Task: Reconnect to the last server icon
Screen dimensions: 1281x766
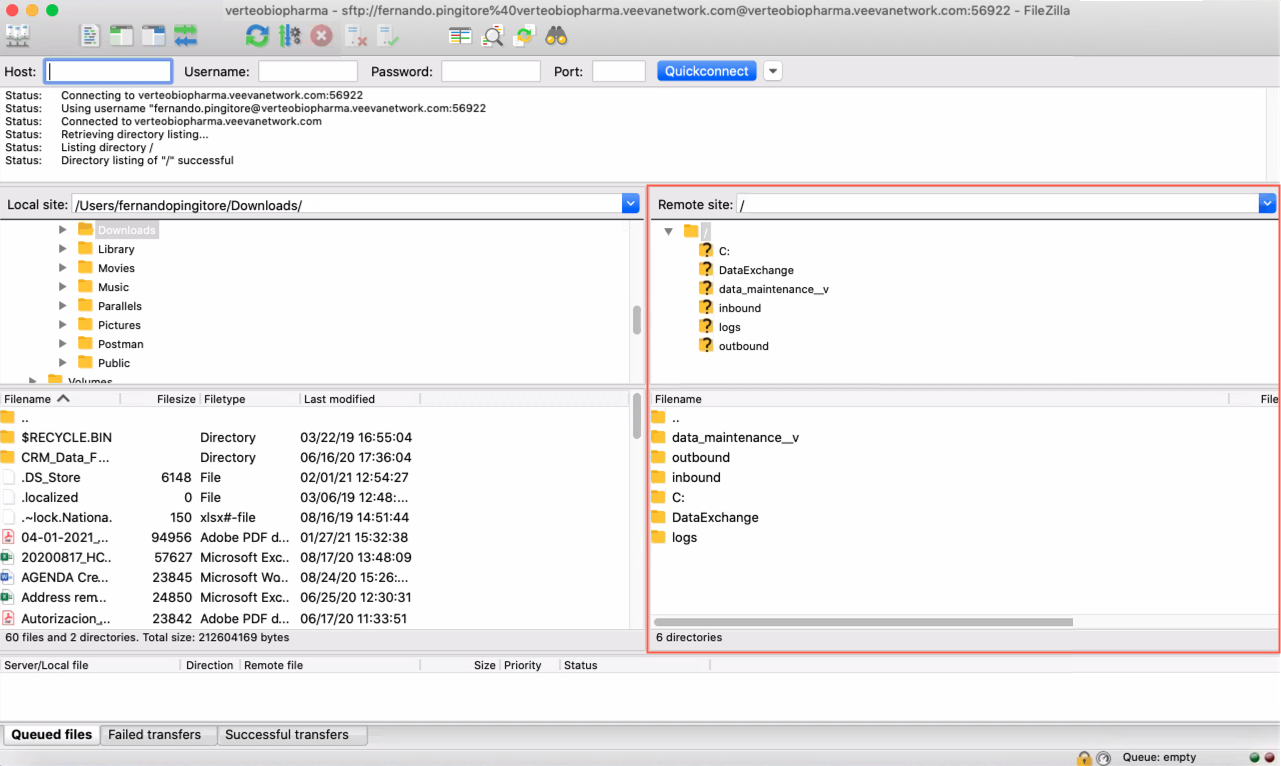Action: point(388,36)
